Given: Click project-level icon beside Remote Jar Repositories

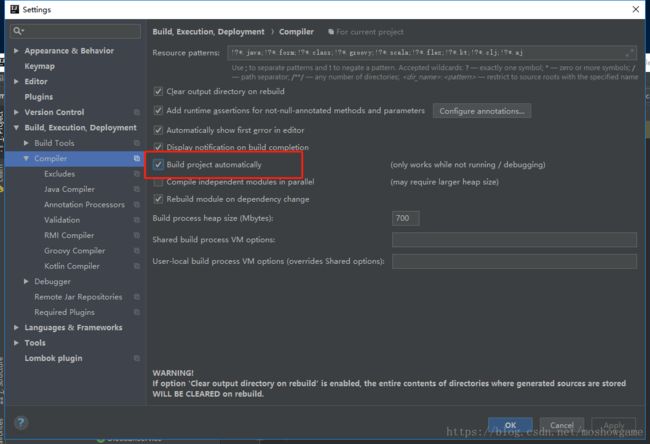Looking at the screenshot, I should click(137, 297).
